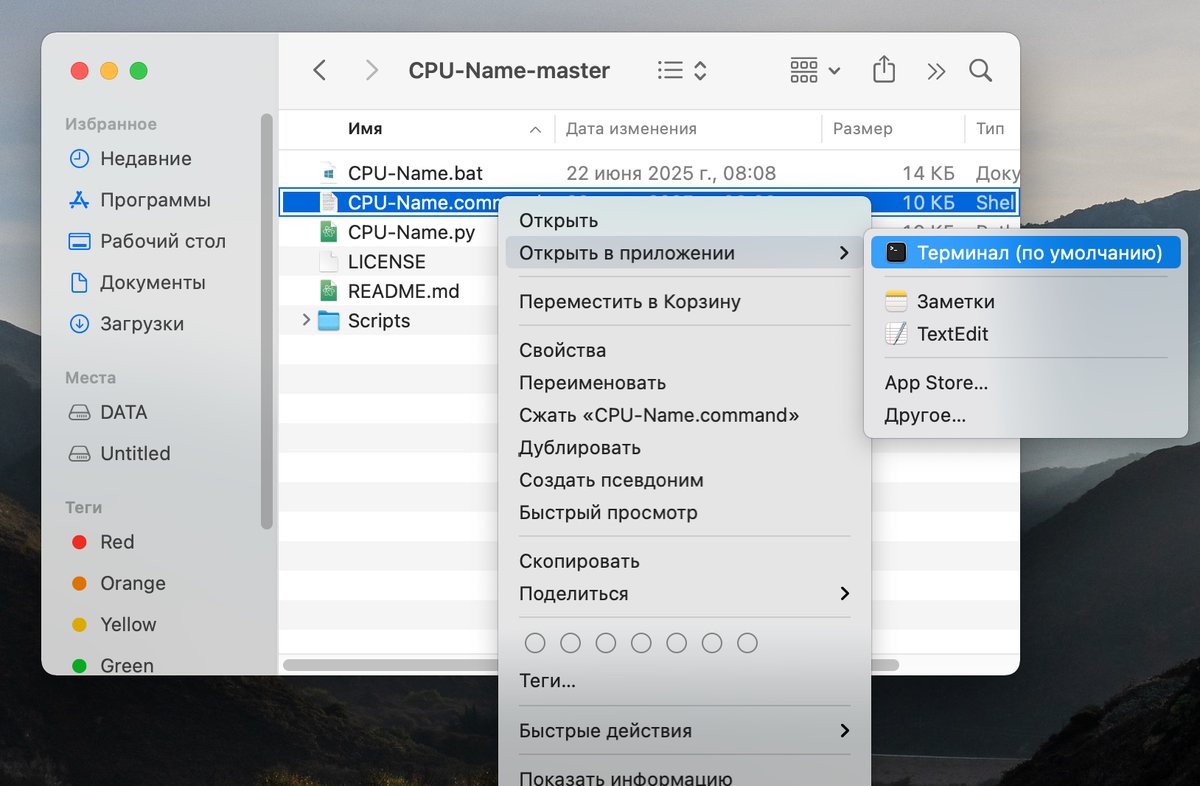1200x786 pixels.
Task: Open the grouping options dropdown in toolbar
Action: coord(815,70)
